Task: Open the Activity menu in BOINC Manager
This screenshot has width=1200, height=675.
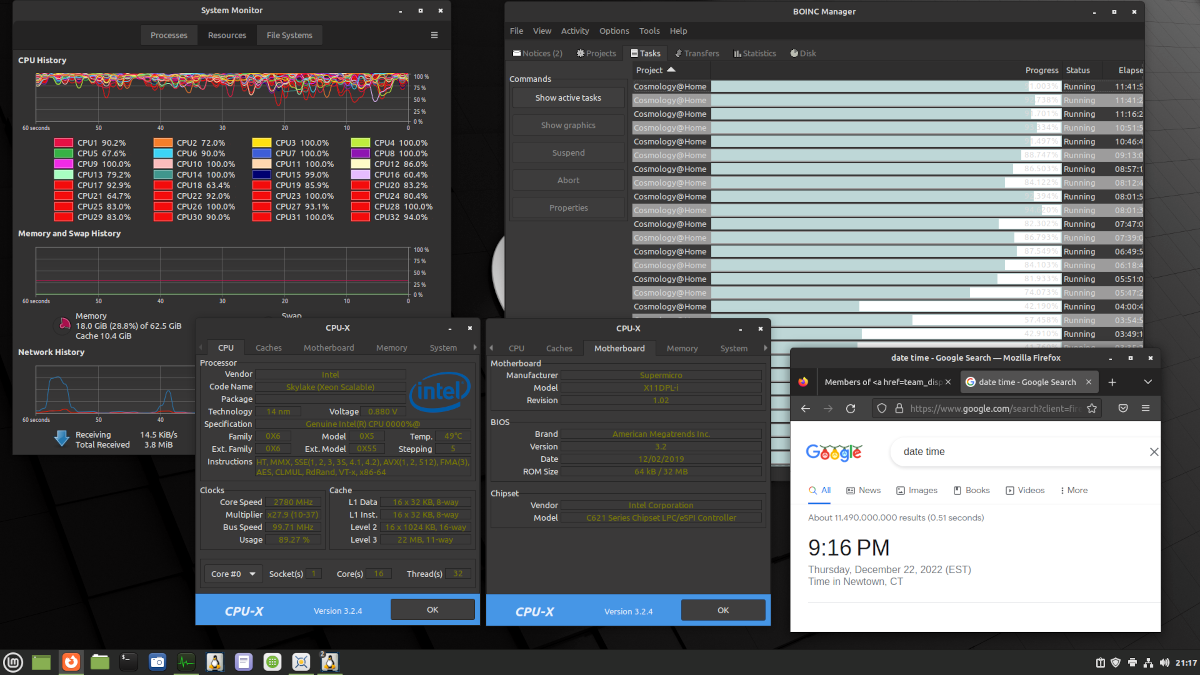Action: click(575, 31)
